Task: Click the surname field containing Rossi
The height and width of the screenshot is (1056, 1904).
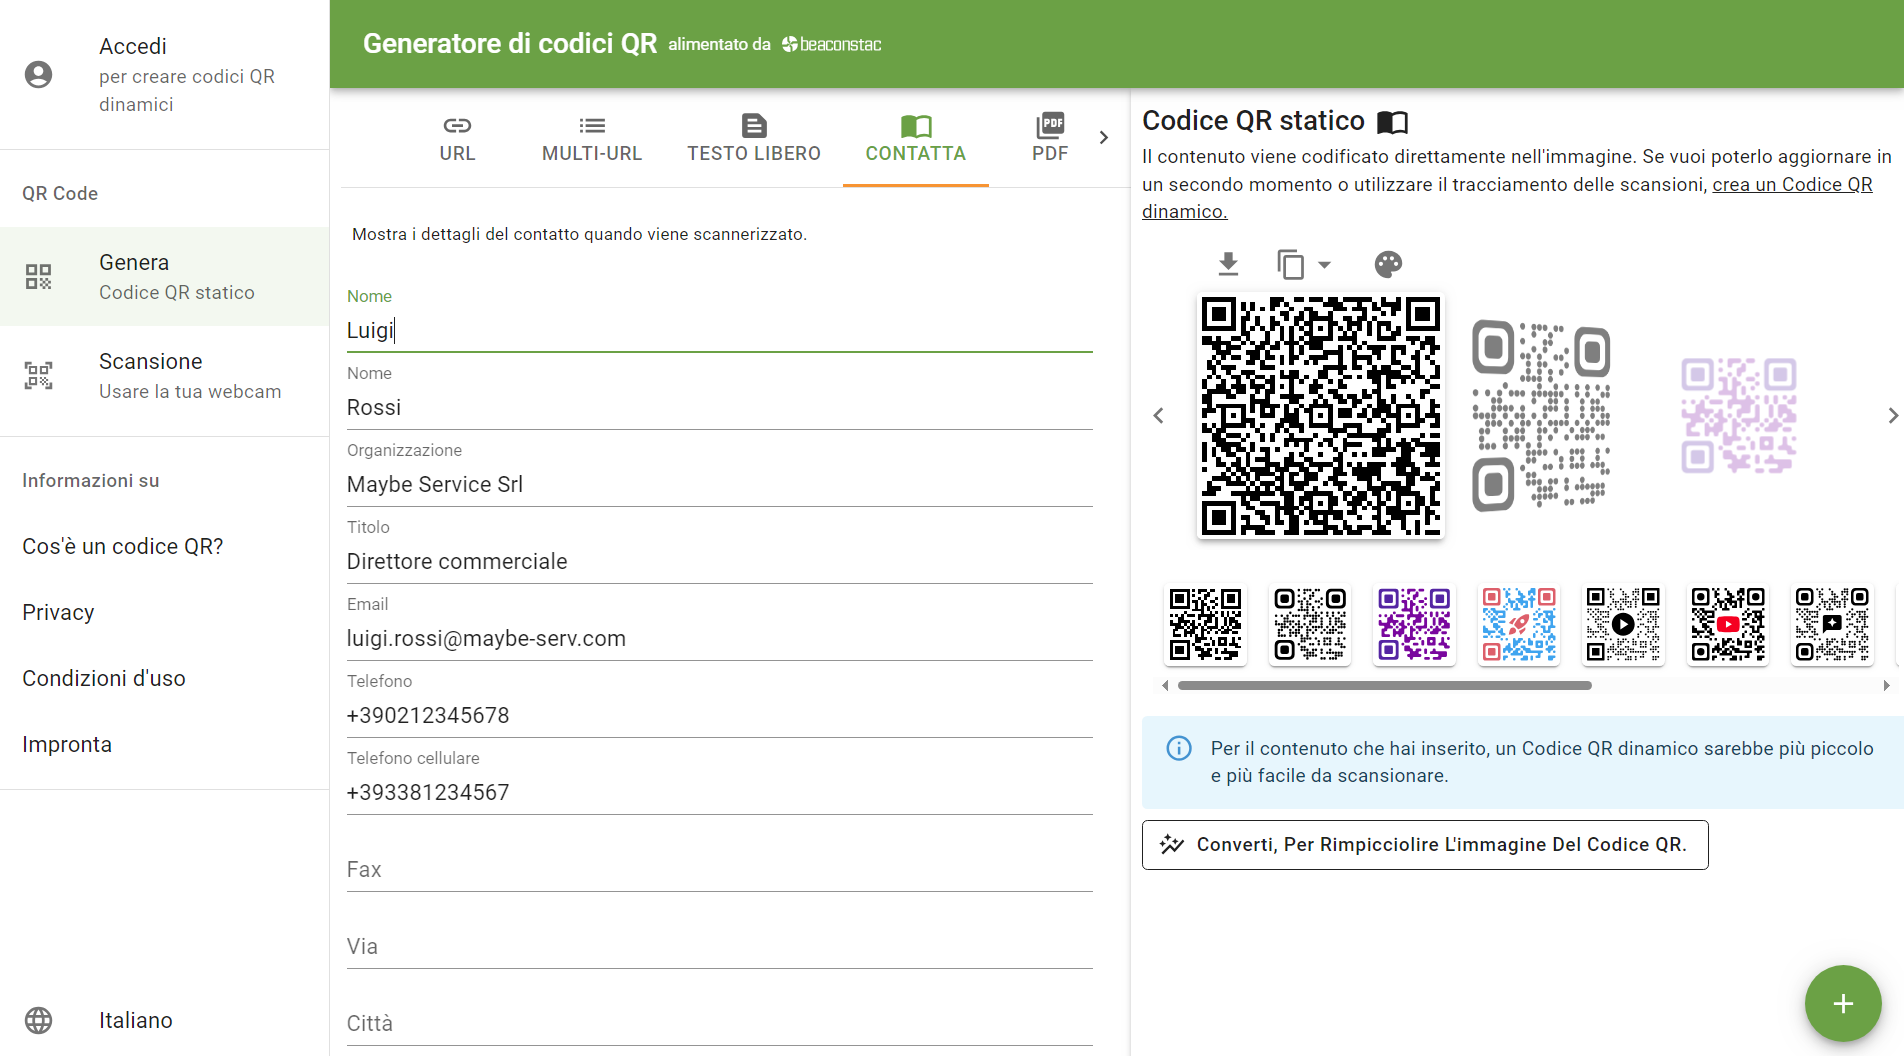Action: (x=719, y=407)
